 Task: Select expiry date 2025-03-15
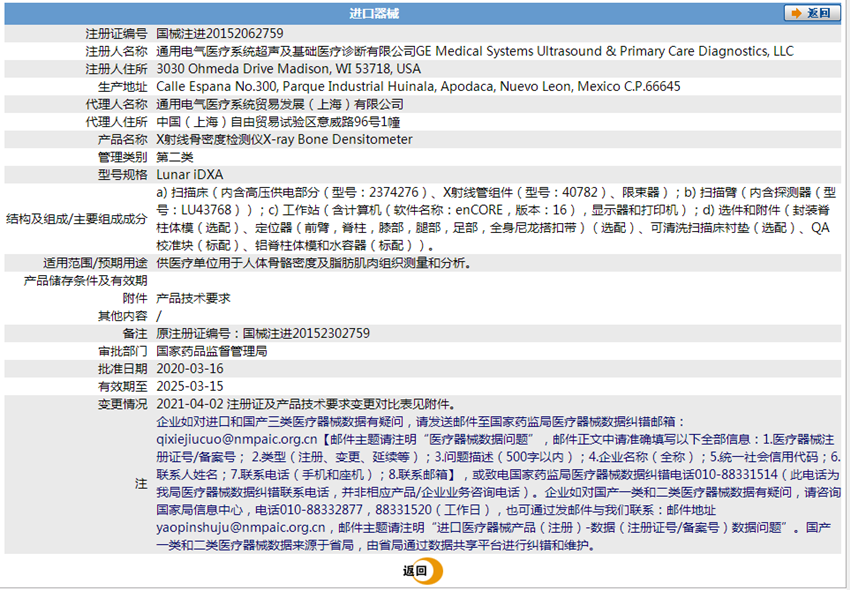tap(190, 386)
